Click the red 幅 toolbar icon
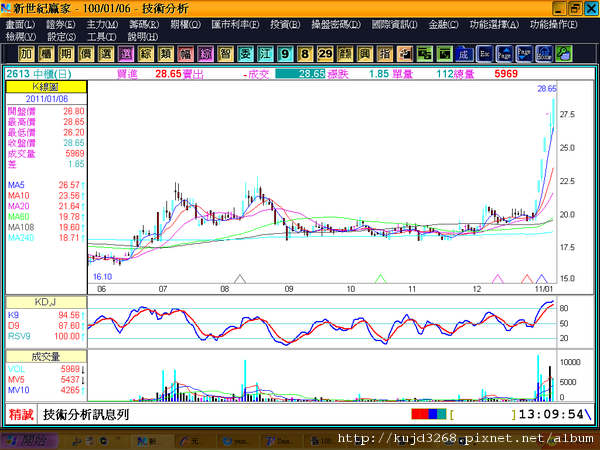Screen dimensions: 600x450 coord(185,54)
